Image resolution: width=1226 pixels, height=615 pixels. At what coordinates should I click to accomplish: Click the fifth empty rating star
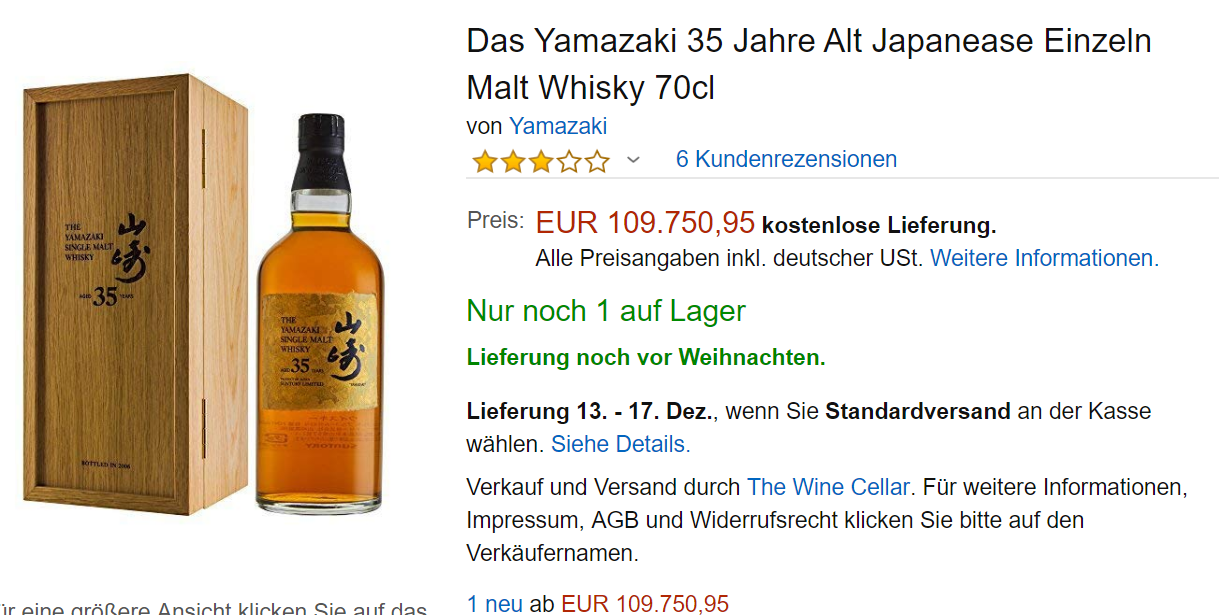(597, 161)
